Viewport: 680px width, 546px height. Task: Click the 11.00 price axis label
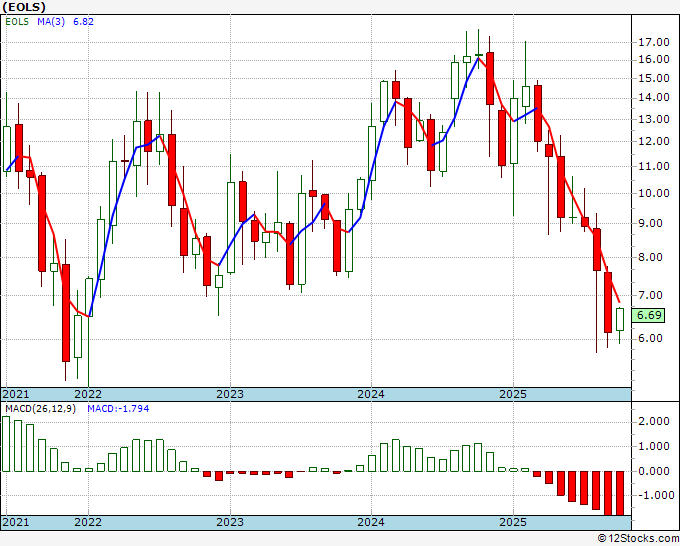pos(654,166)
